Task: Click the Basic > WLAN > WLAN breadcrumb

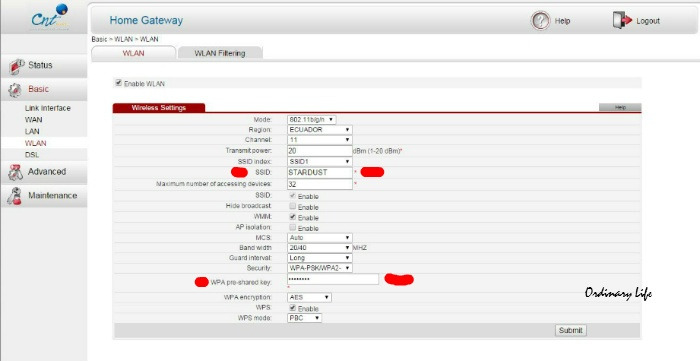Action: 125,39
